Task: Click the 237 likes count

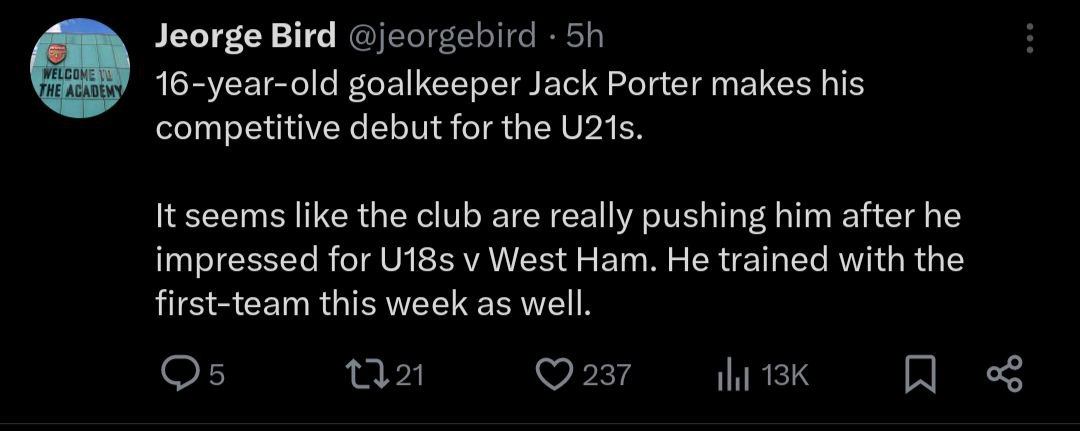Action: click(606, 375)
